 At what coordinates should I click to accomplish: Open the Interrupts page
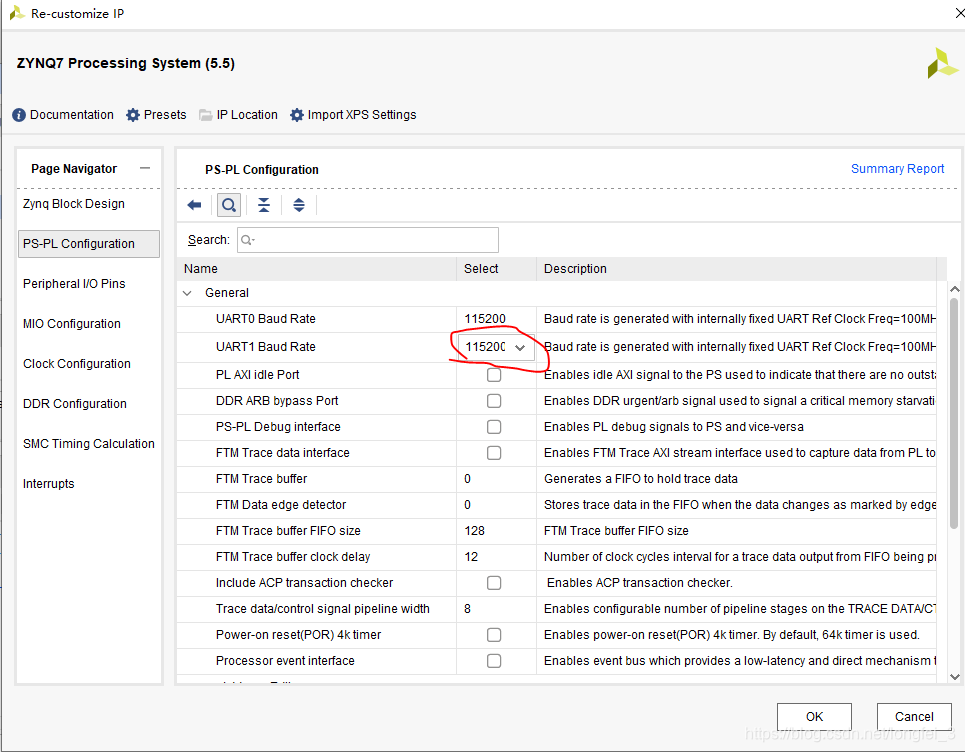pyautogui.click(x=49, y=484)
